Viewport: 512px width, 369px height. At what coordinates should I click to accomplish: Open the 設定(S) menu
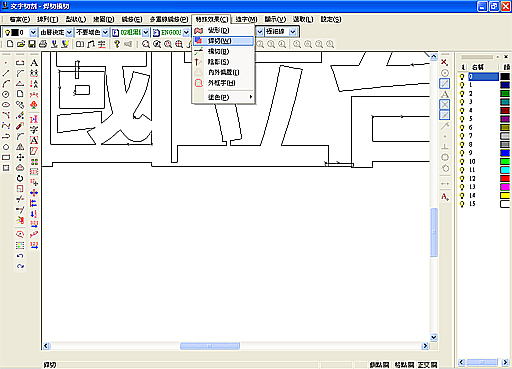[x=331, y=19]
